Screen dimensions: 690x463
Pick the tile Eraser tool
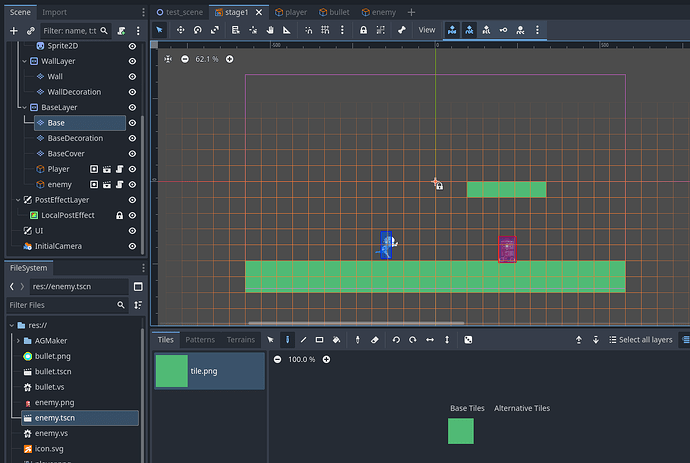point(375,340)
